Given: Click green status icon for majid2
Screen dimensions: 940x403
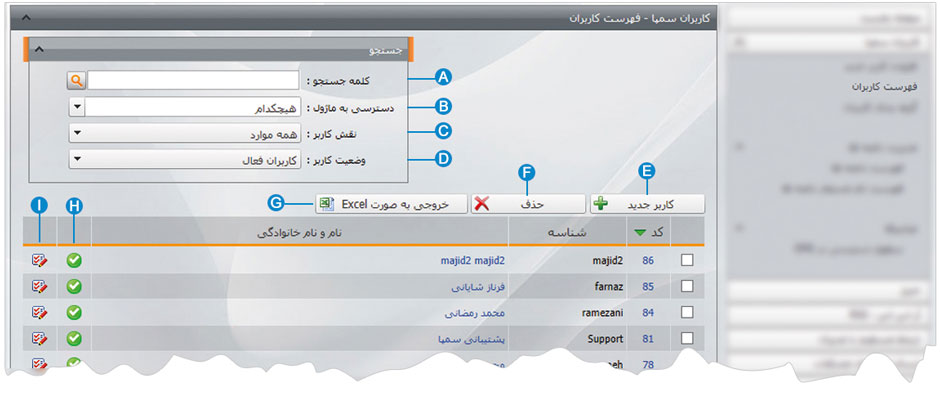Looking at the screenshot, I should pyautogui.click(x=74, y=260).
